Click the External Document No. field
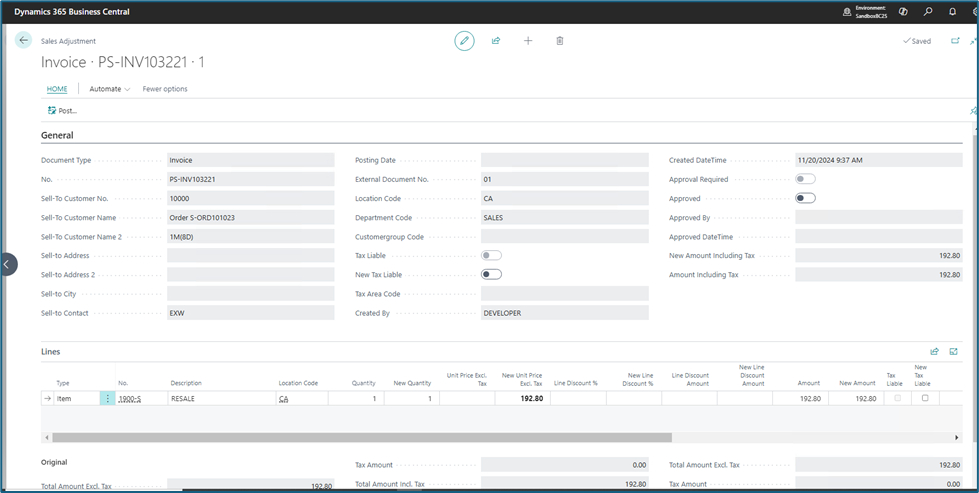The height and width of the screenshot is (493, 979). coord(565,179)
